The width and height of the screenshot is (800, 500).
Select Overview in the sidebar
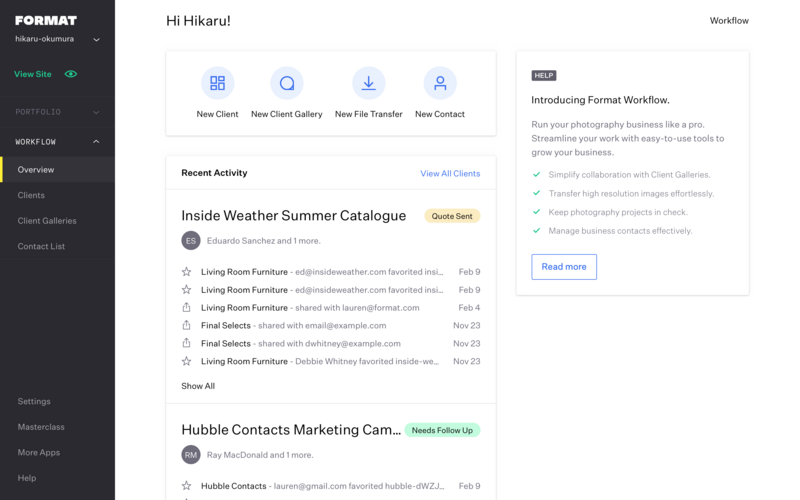[x=57, y=170]
